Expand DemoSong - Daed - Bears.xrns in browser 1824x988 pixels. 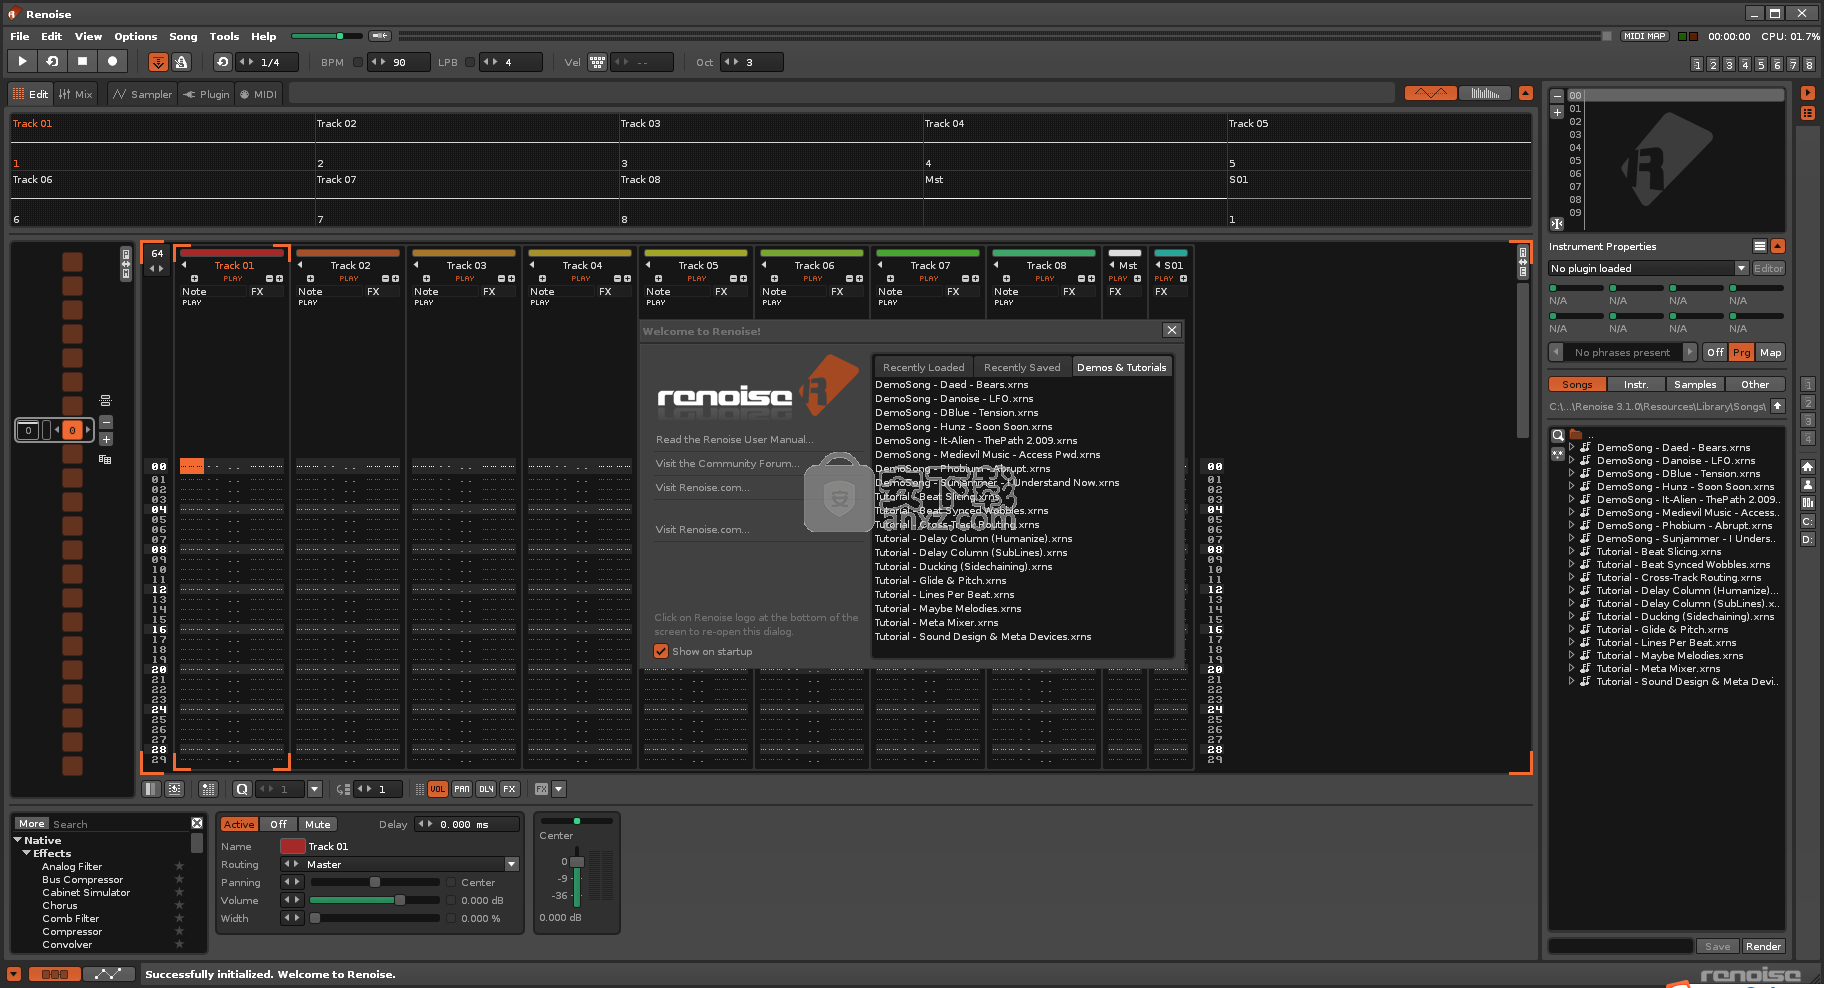click(1571, 448)
